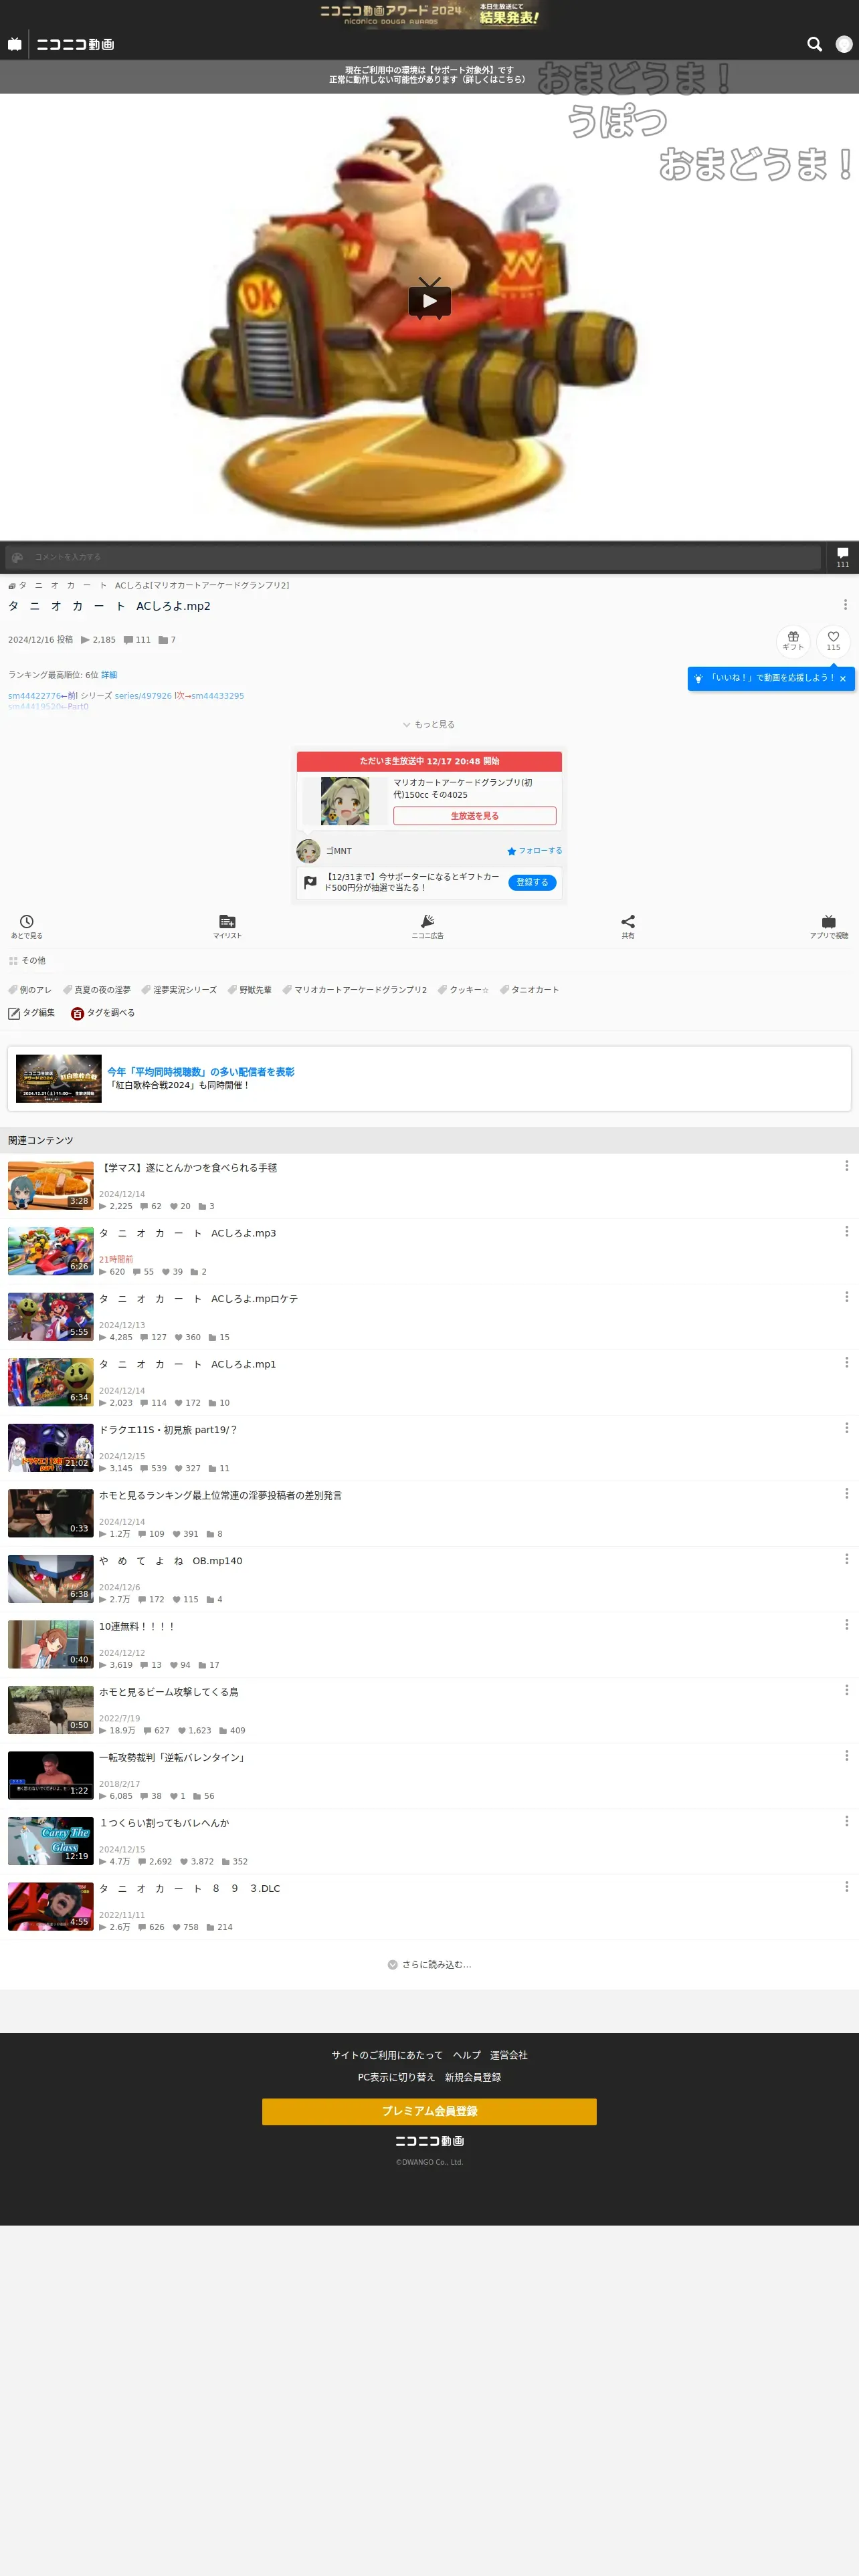859x2576 pixels.
Task: Open タグを調べる dictionary icon
Action: [103, 1013]
